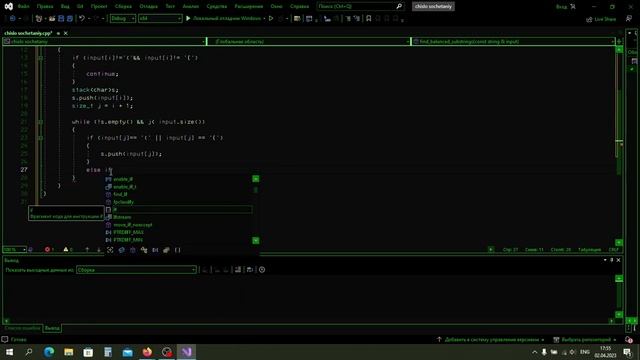Click the warnings count indicator
640x360 pixels.
(x=68, y=249)
